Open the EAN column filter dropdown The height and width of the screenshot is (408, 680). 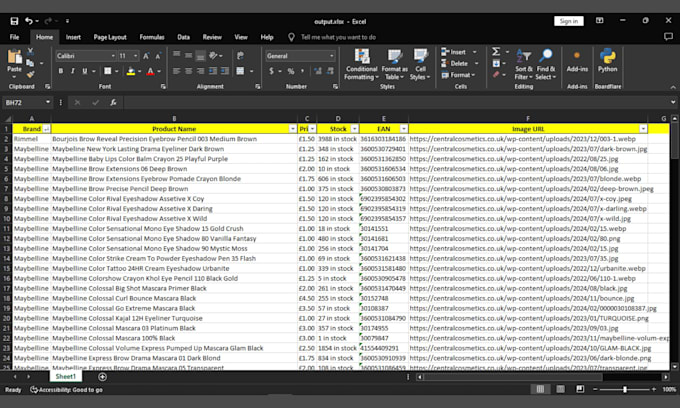click(404, 129)
